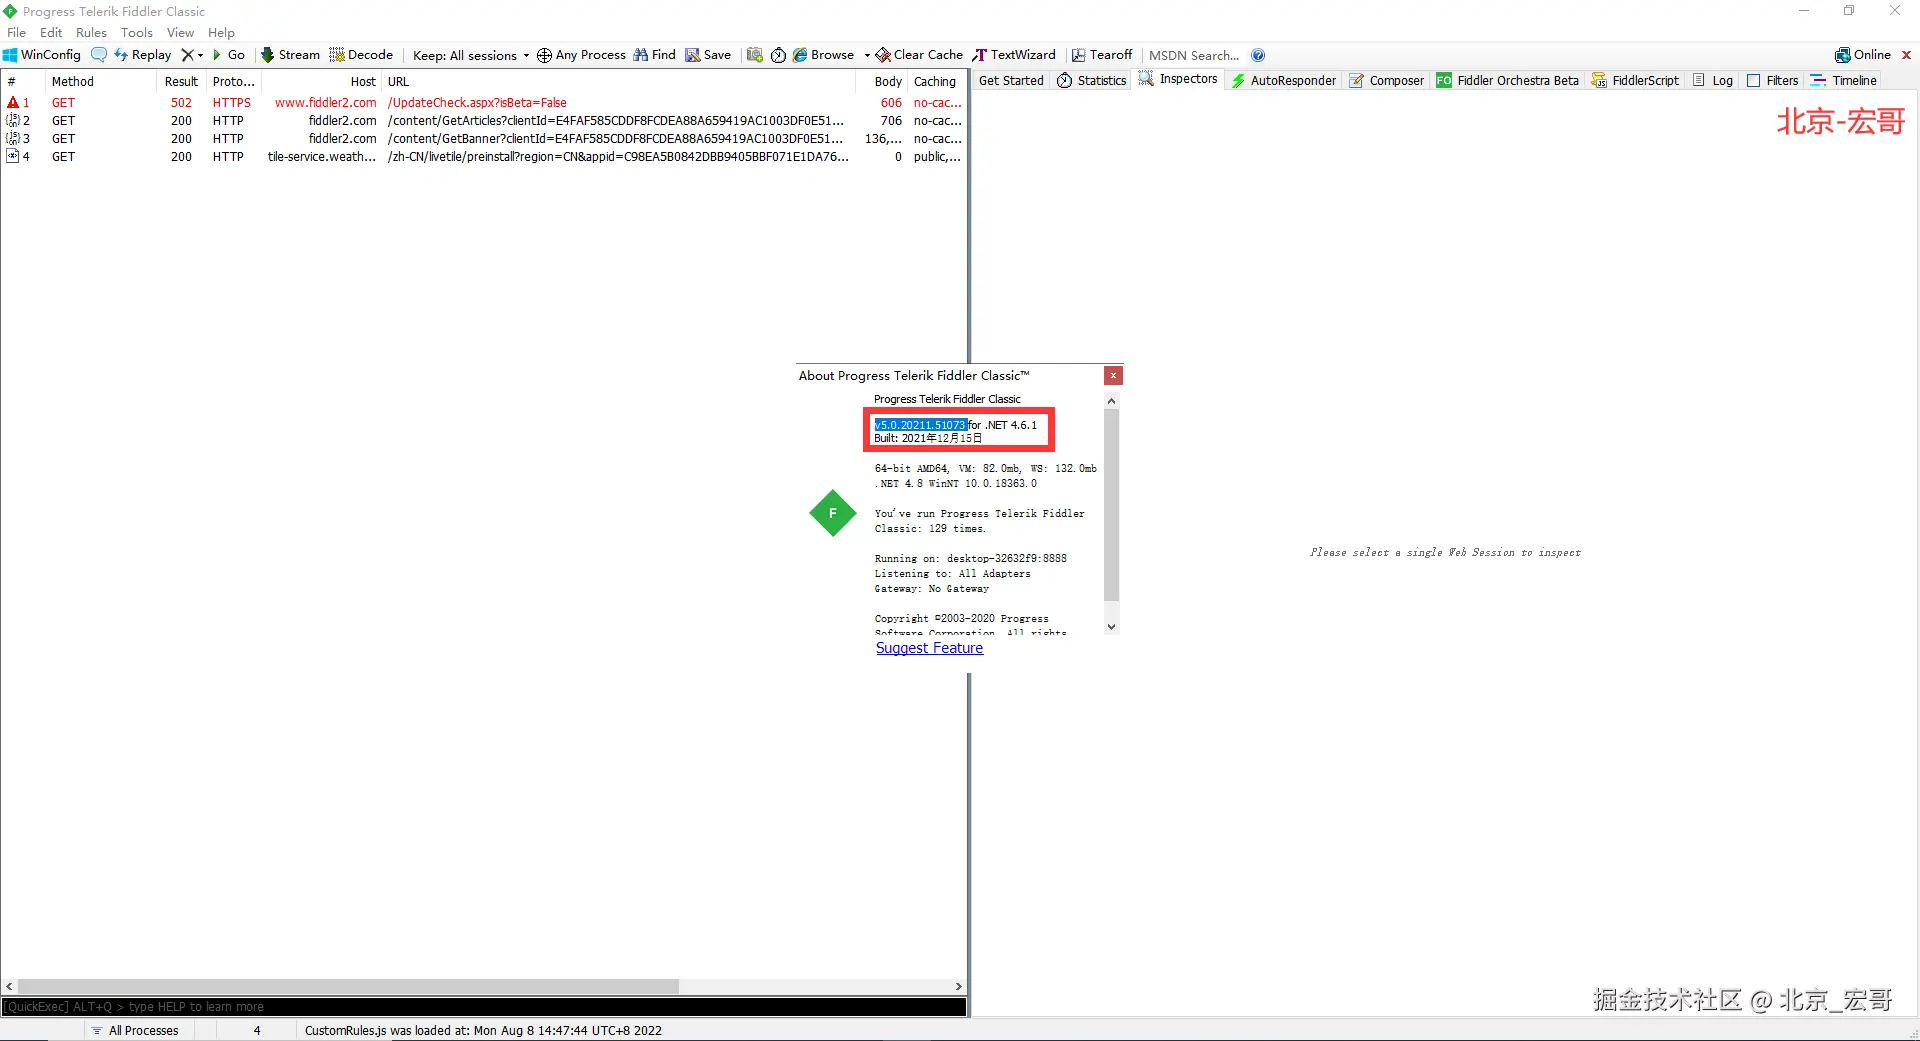Open the Timeline tab
The height and width of the screenshot is (1041, 1920).
coord(1843,80)
